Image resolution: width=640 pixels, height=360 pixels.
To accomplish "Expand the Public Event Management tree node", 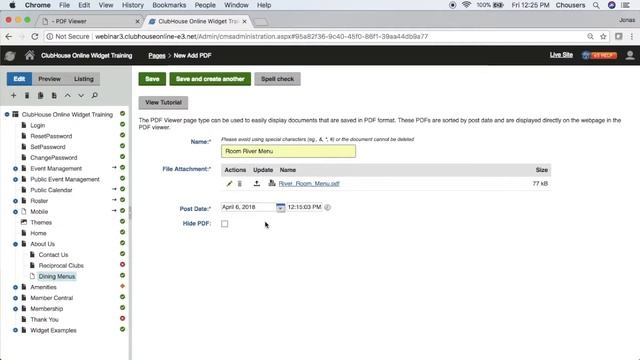I will tap(15, 180).
